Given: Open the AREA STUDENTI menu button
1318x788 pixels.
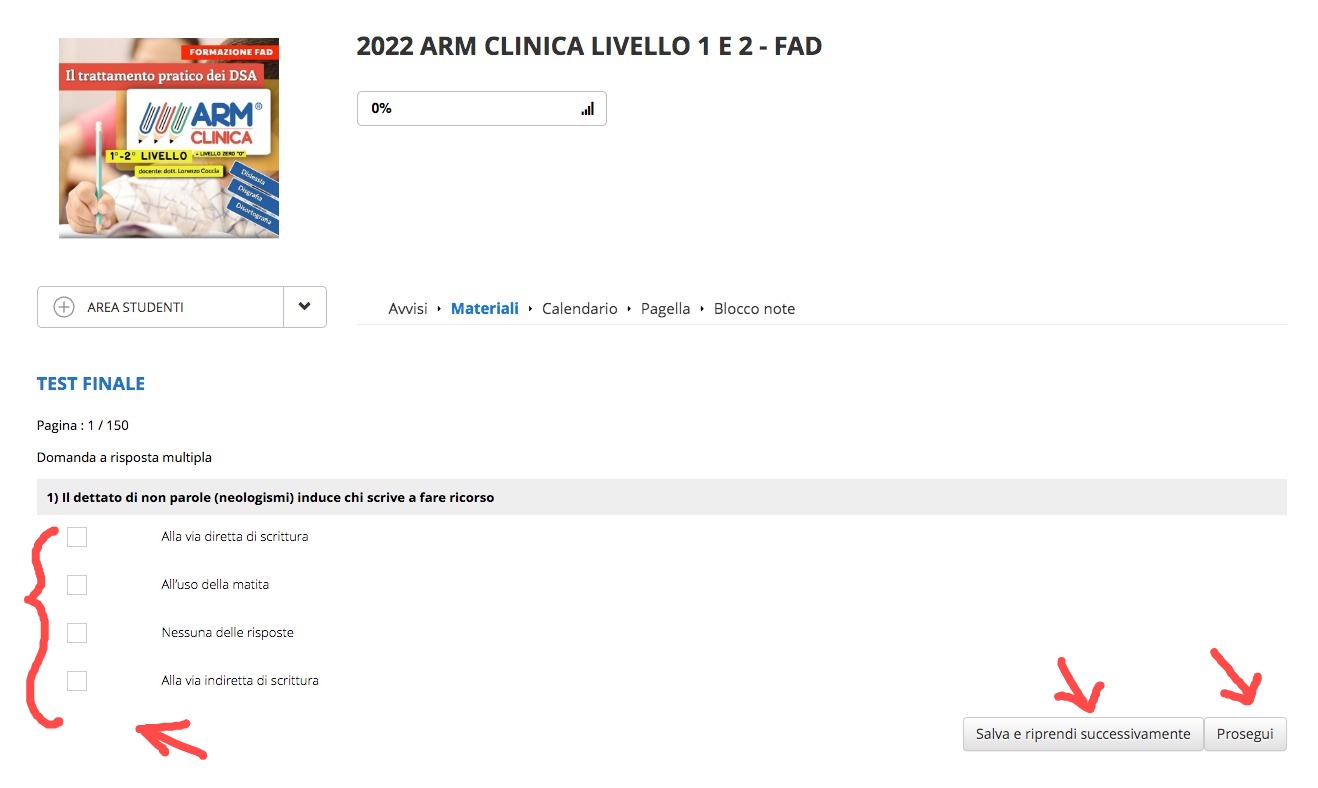Looking at the screenshot, I should pos(160,307).
